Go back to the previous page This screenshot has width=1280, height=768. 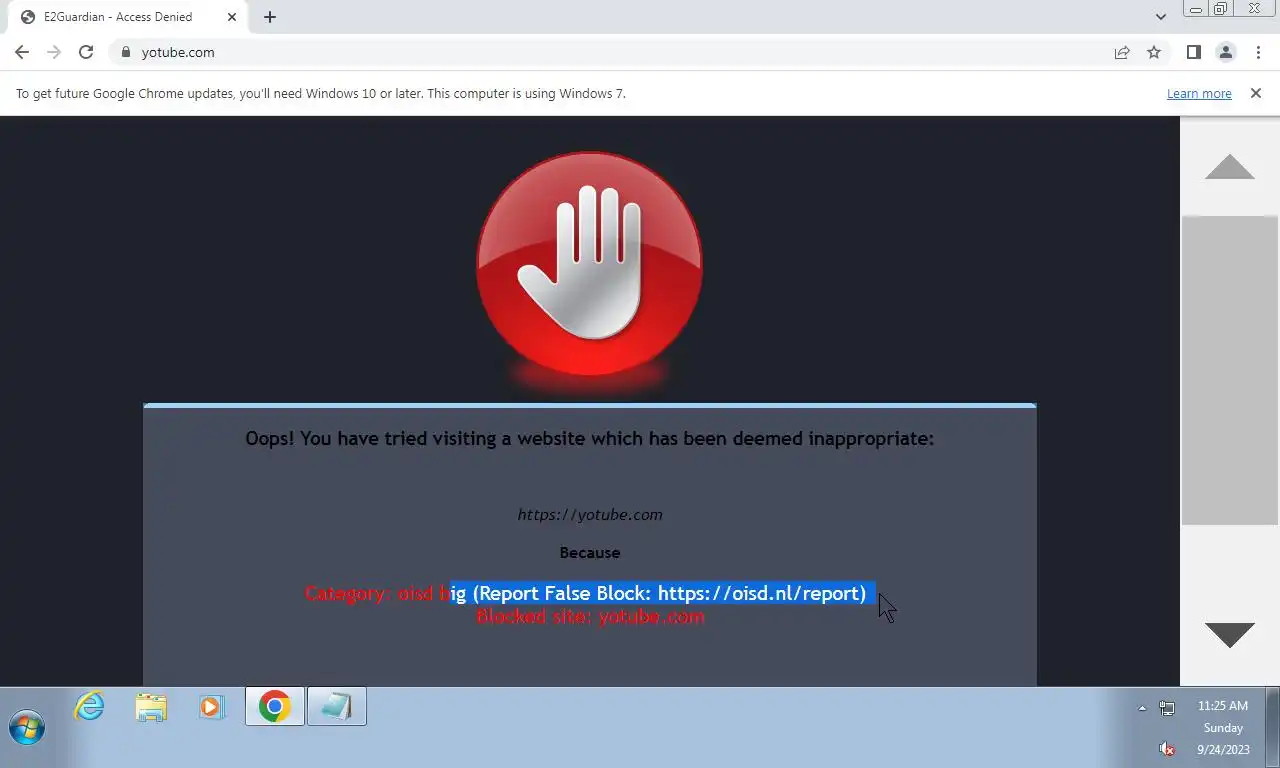(22, 52)
